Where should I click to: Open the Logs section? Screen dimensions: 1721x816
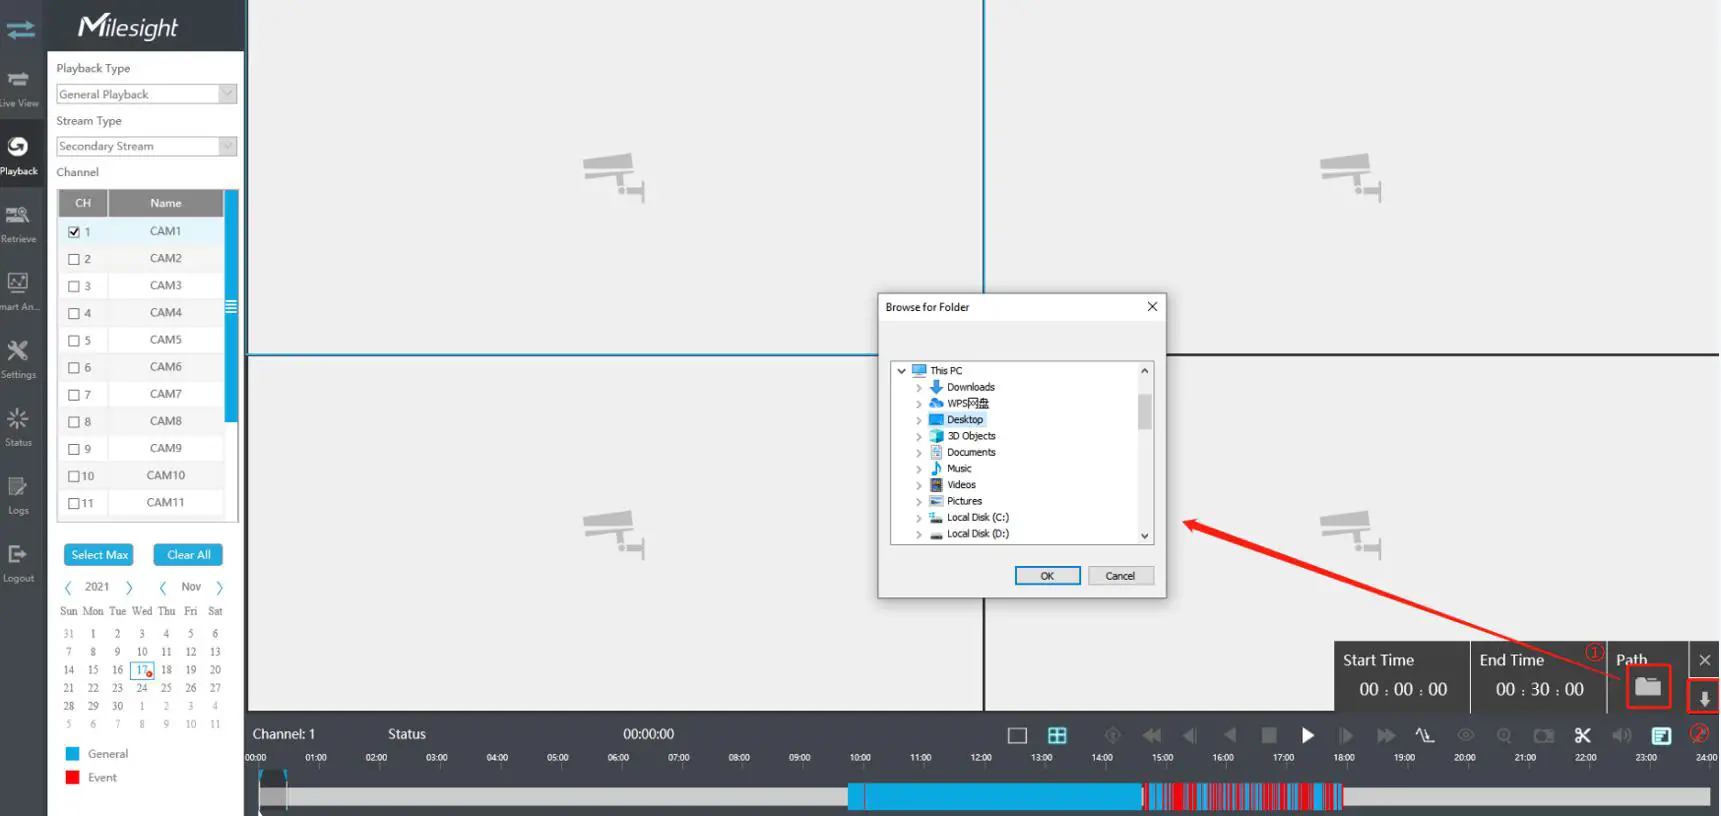click(x=19, y=495)
